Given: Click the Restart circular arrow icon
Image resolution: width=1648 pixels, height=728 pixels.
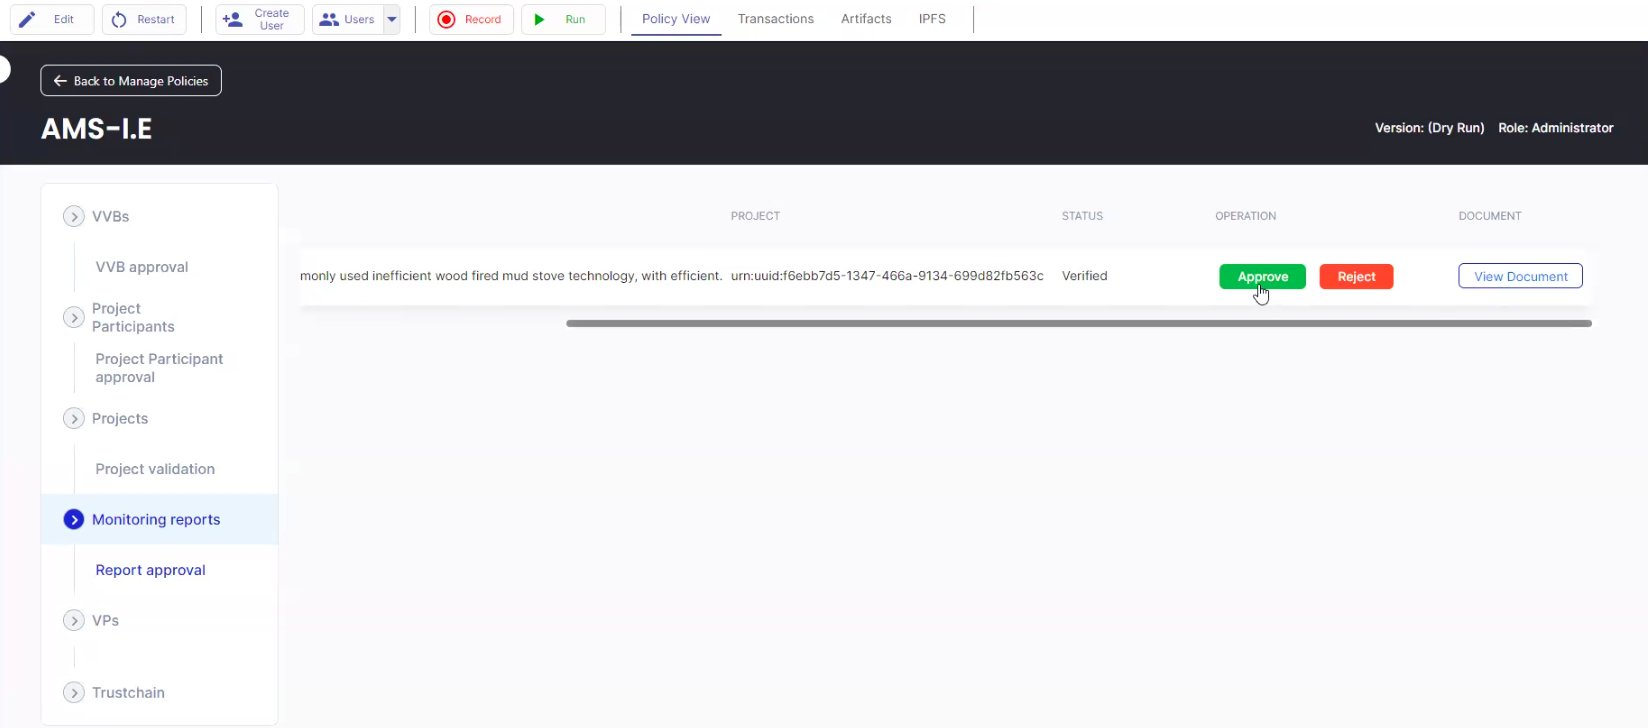Looking at the screenshot, I should [x=119, y=19].
